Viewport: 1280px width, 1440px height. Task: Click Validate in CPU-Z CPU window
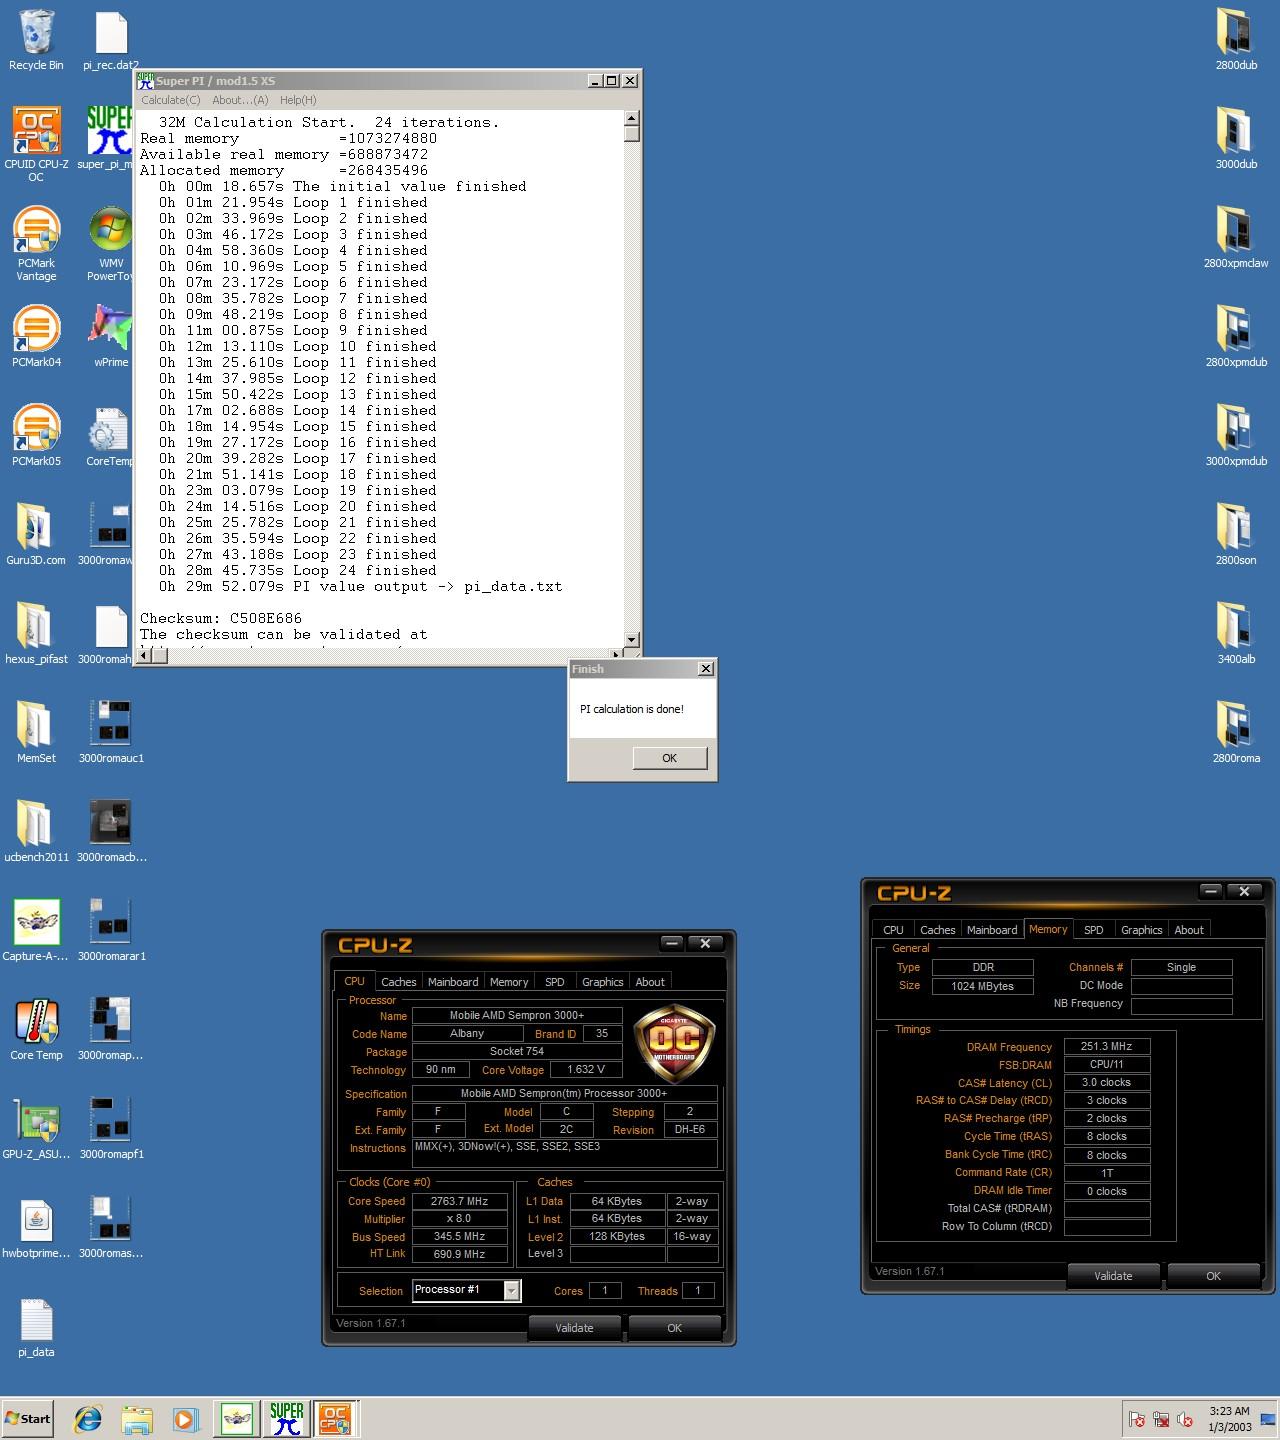574,1328
